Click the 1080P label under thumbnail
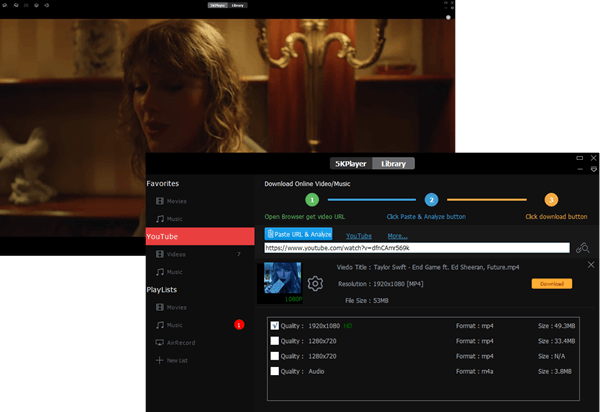The width and height of the screenshot is (600, 412). pos(293,299)
